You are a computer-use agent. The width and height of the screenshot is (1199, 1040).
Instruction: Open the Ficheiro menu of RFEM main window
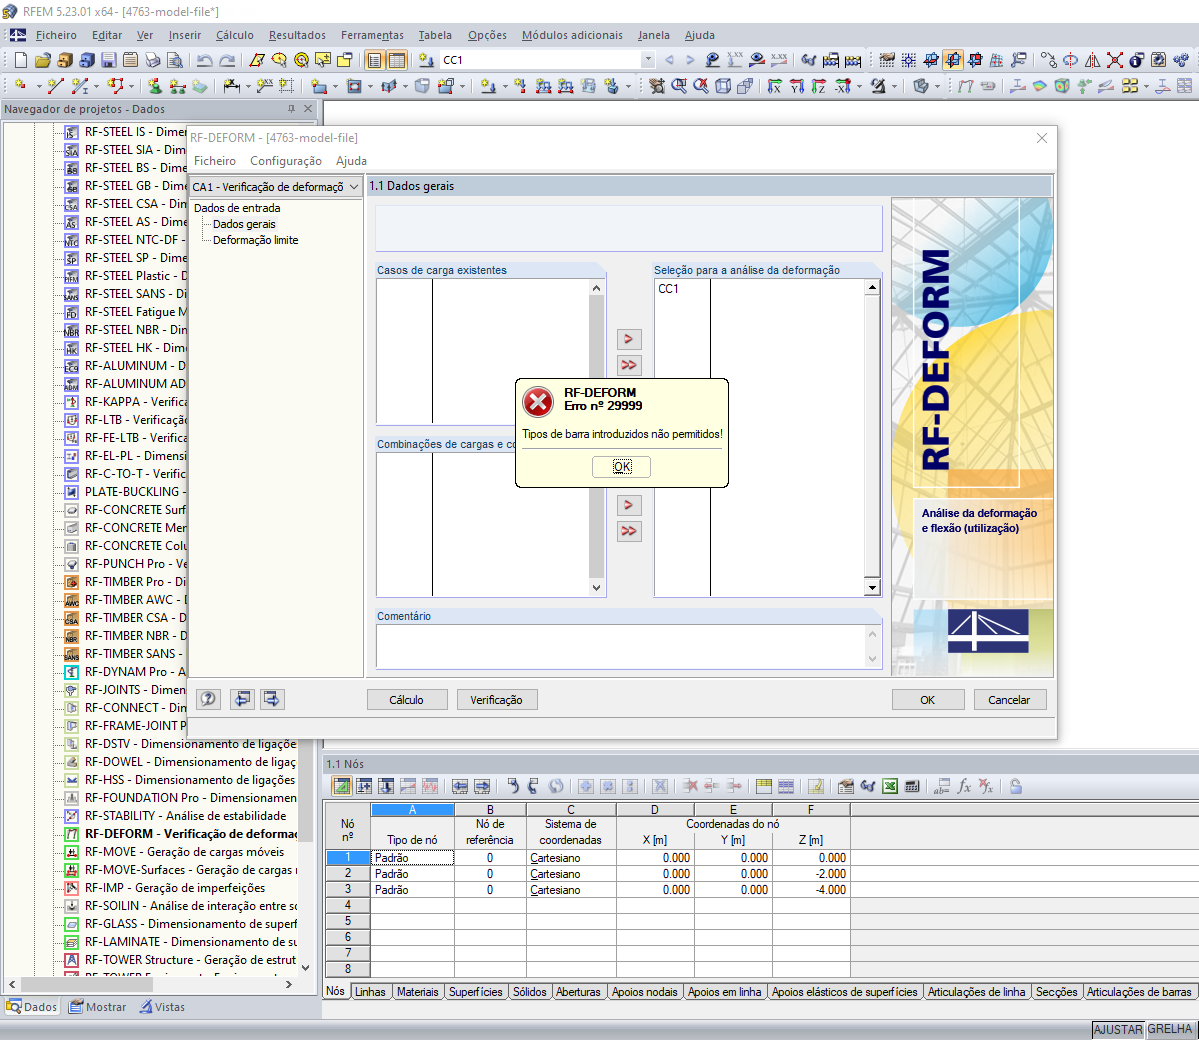[x=56, y=35]
